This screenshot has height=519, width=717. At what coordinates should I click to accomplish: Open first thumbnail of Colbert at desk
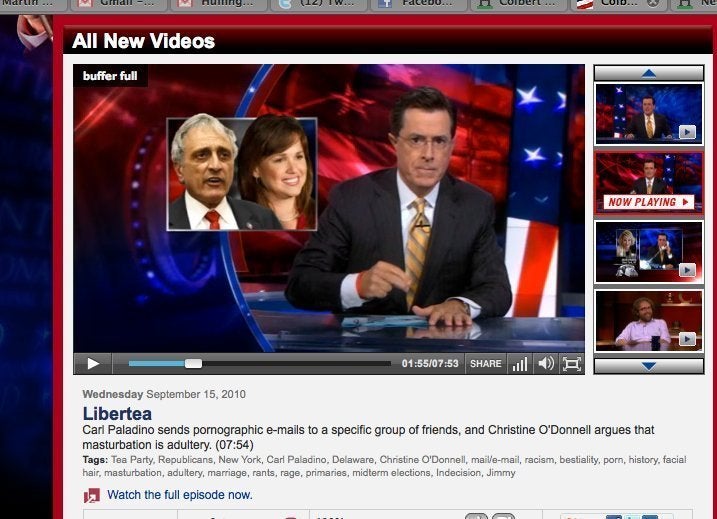click(649, 113)
